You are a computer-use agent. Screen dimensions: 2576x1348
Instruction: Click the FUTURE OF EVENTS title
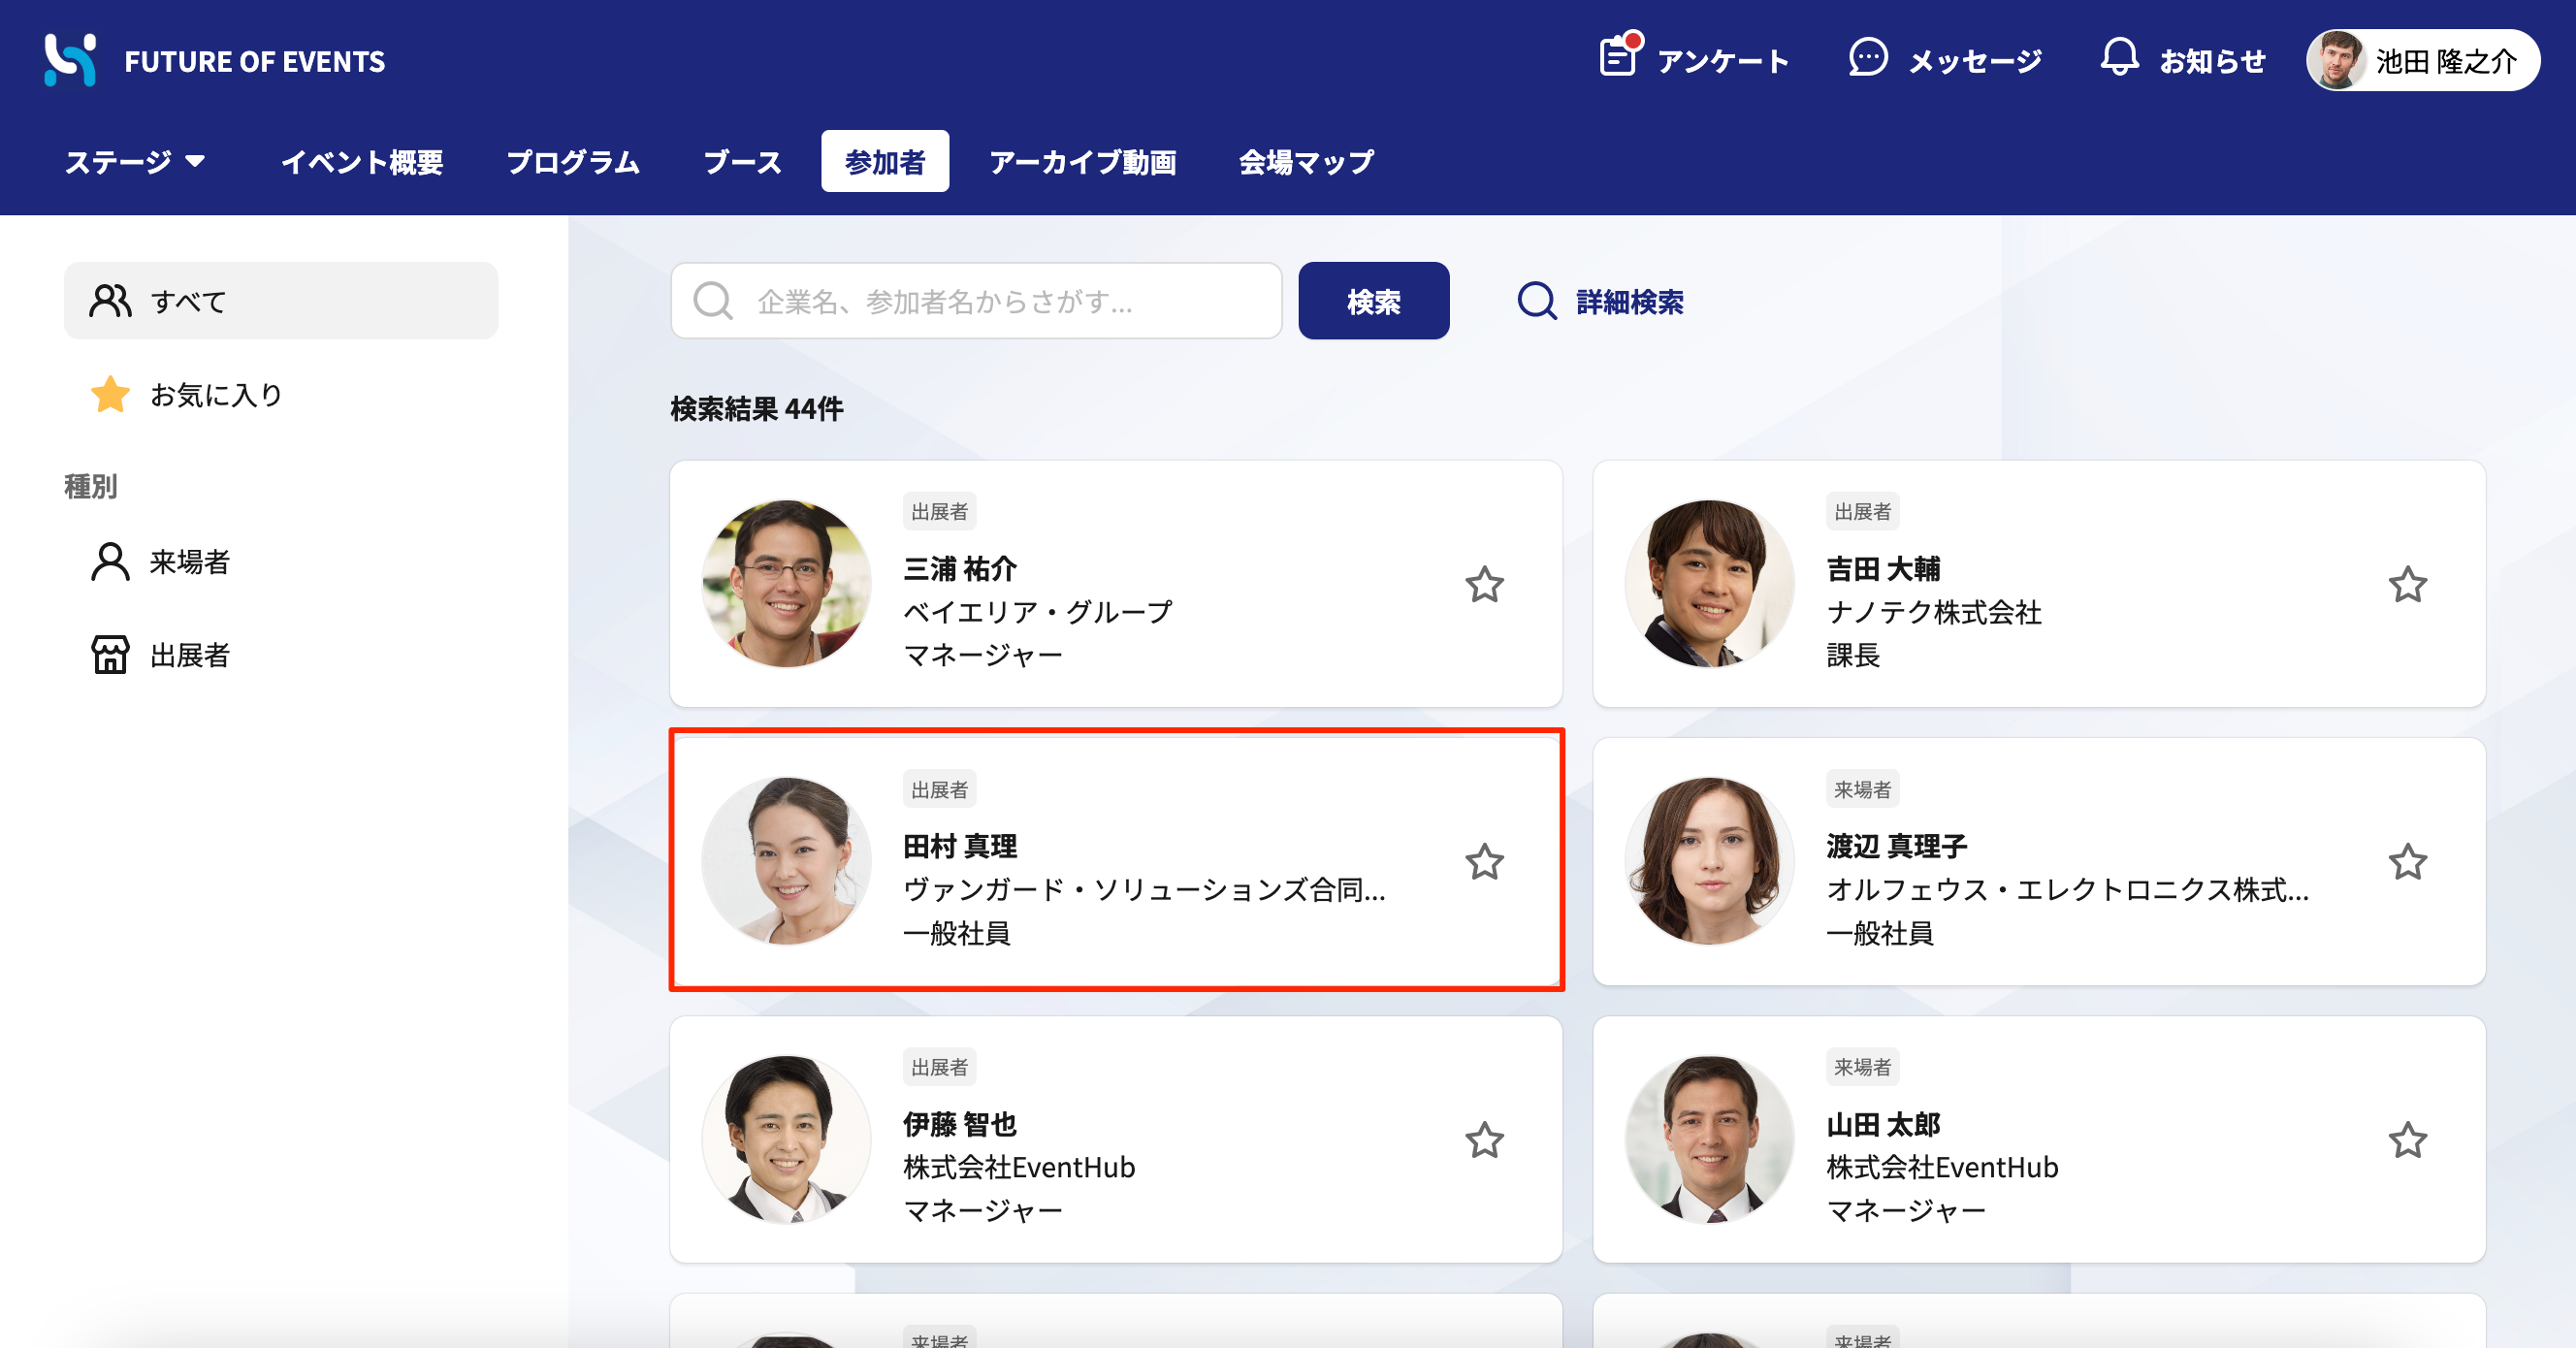[254, 61]
